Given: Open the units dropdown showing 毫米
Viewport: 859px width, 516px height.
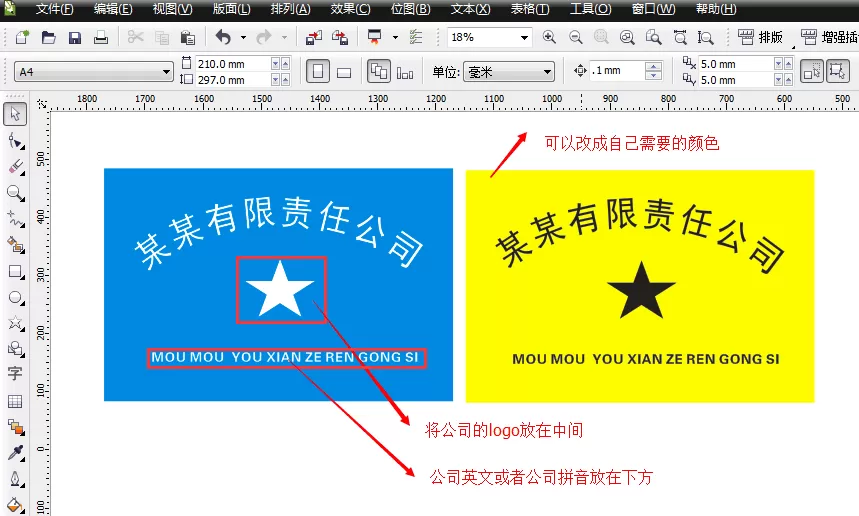Looking at the screenshot, I should 508,72.
